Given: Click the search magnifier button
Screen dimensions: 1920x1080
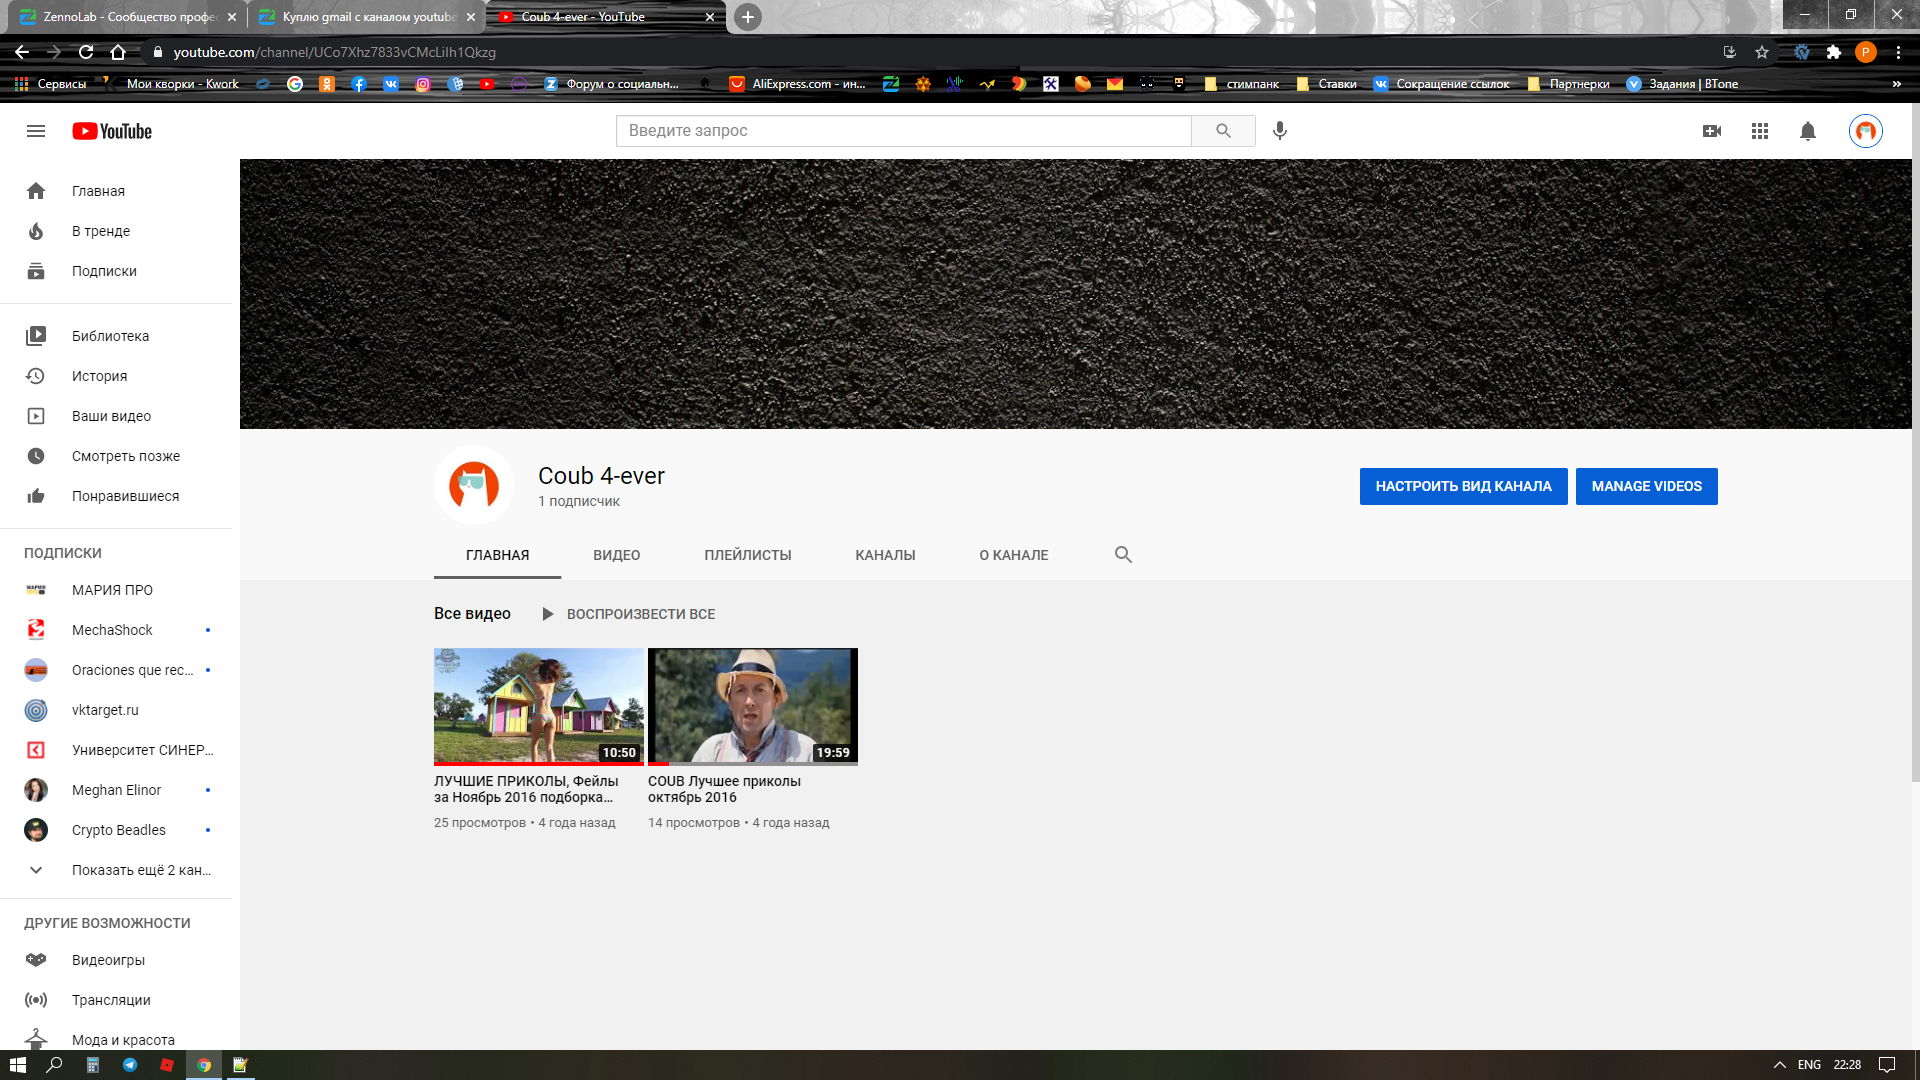Looking at the screenshot, I should 1223,131.
